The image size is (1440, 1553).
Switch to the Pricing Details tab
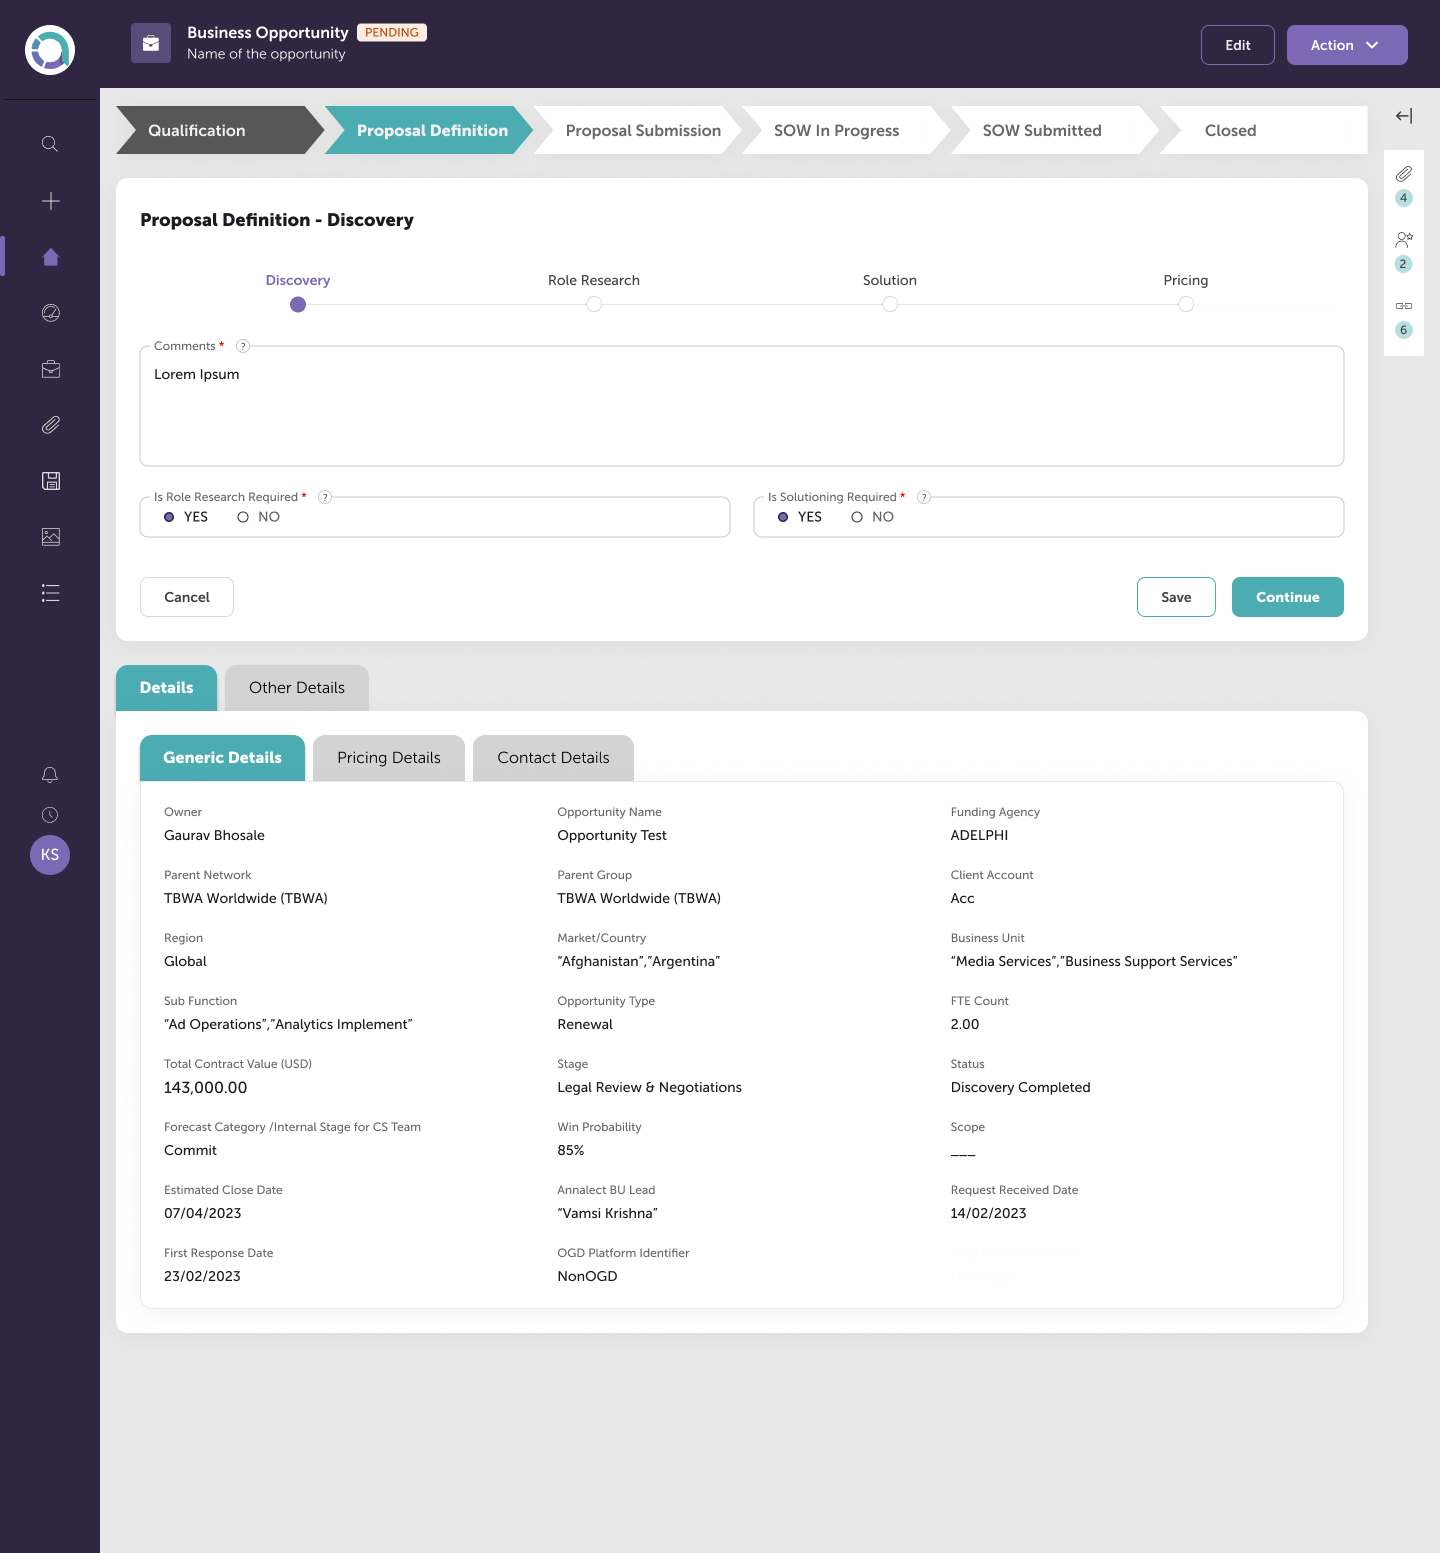click(x=388, y=758)
